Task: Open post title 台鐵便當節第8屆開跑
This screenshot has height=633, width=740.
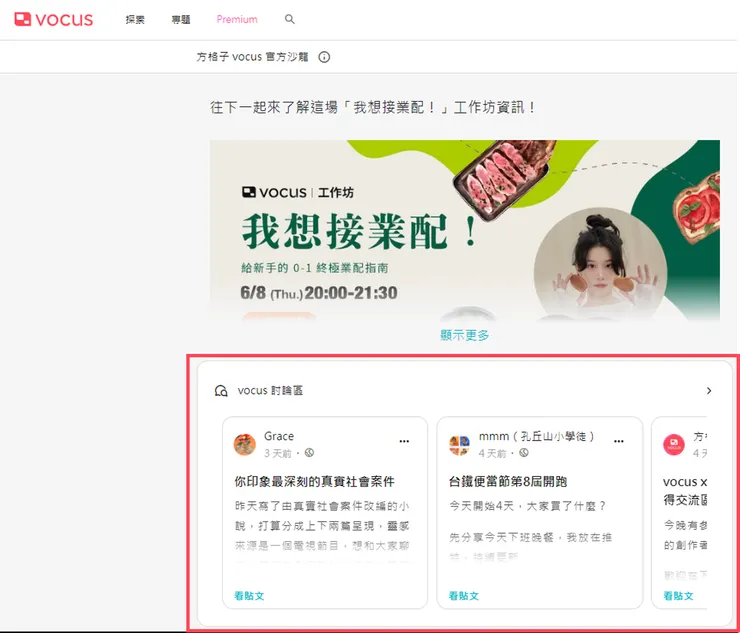Action: click(x=508, y=481)
